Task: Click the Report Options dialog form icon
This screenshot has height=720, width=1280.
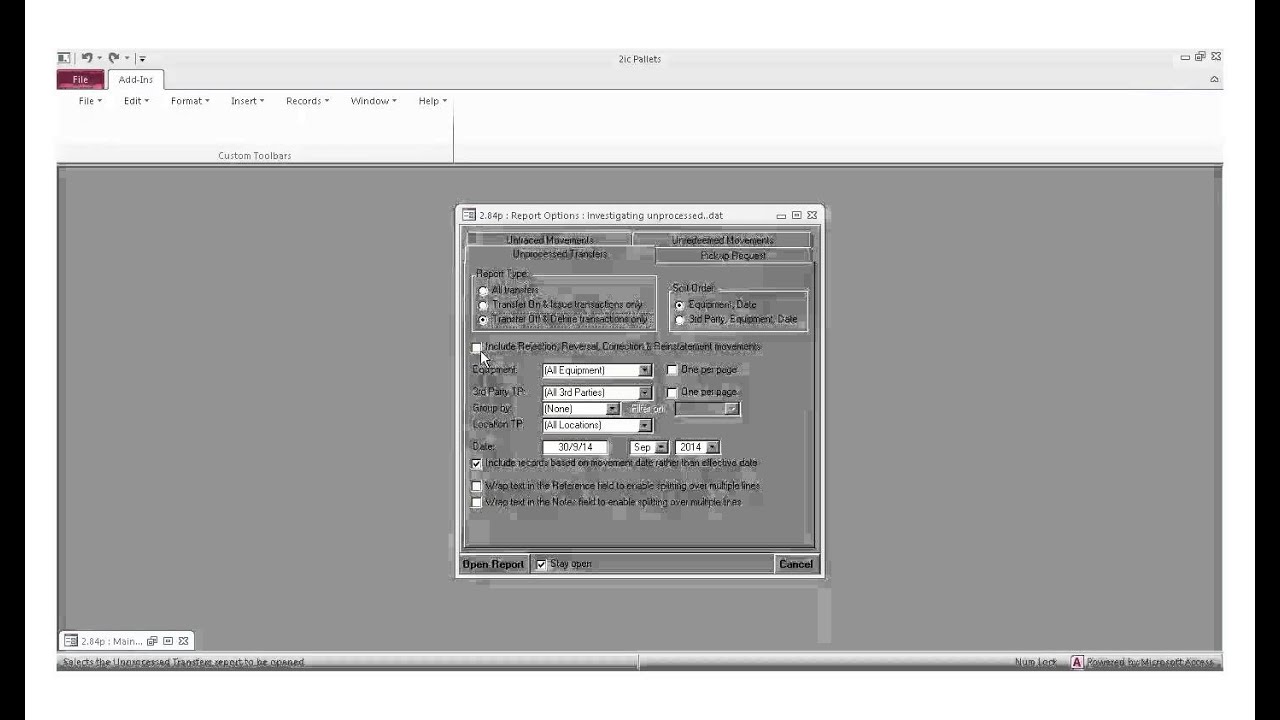Action: click(468, 215)
